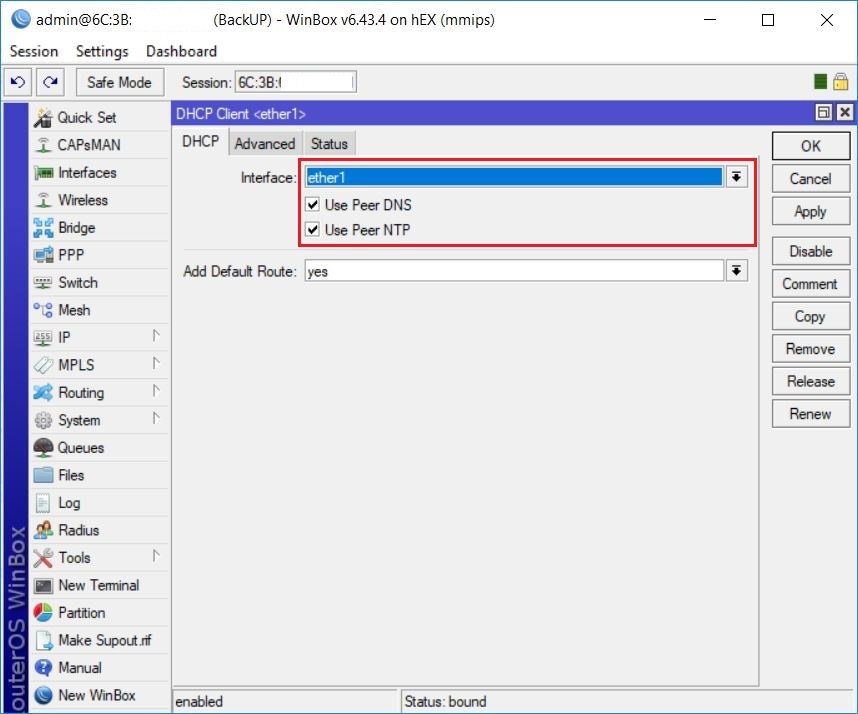Open the Settings menu

coord(102,51)
